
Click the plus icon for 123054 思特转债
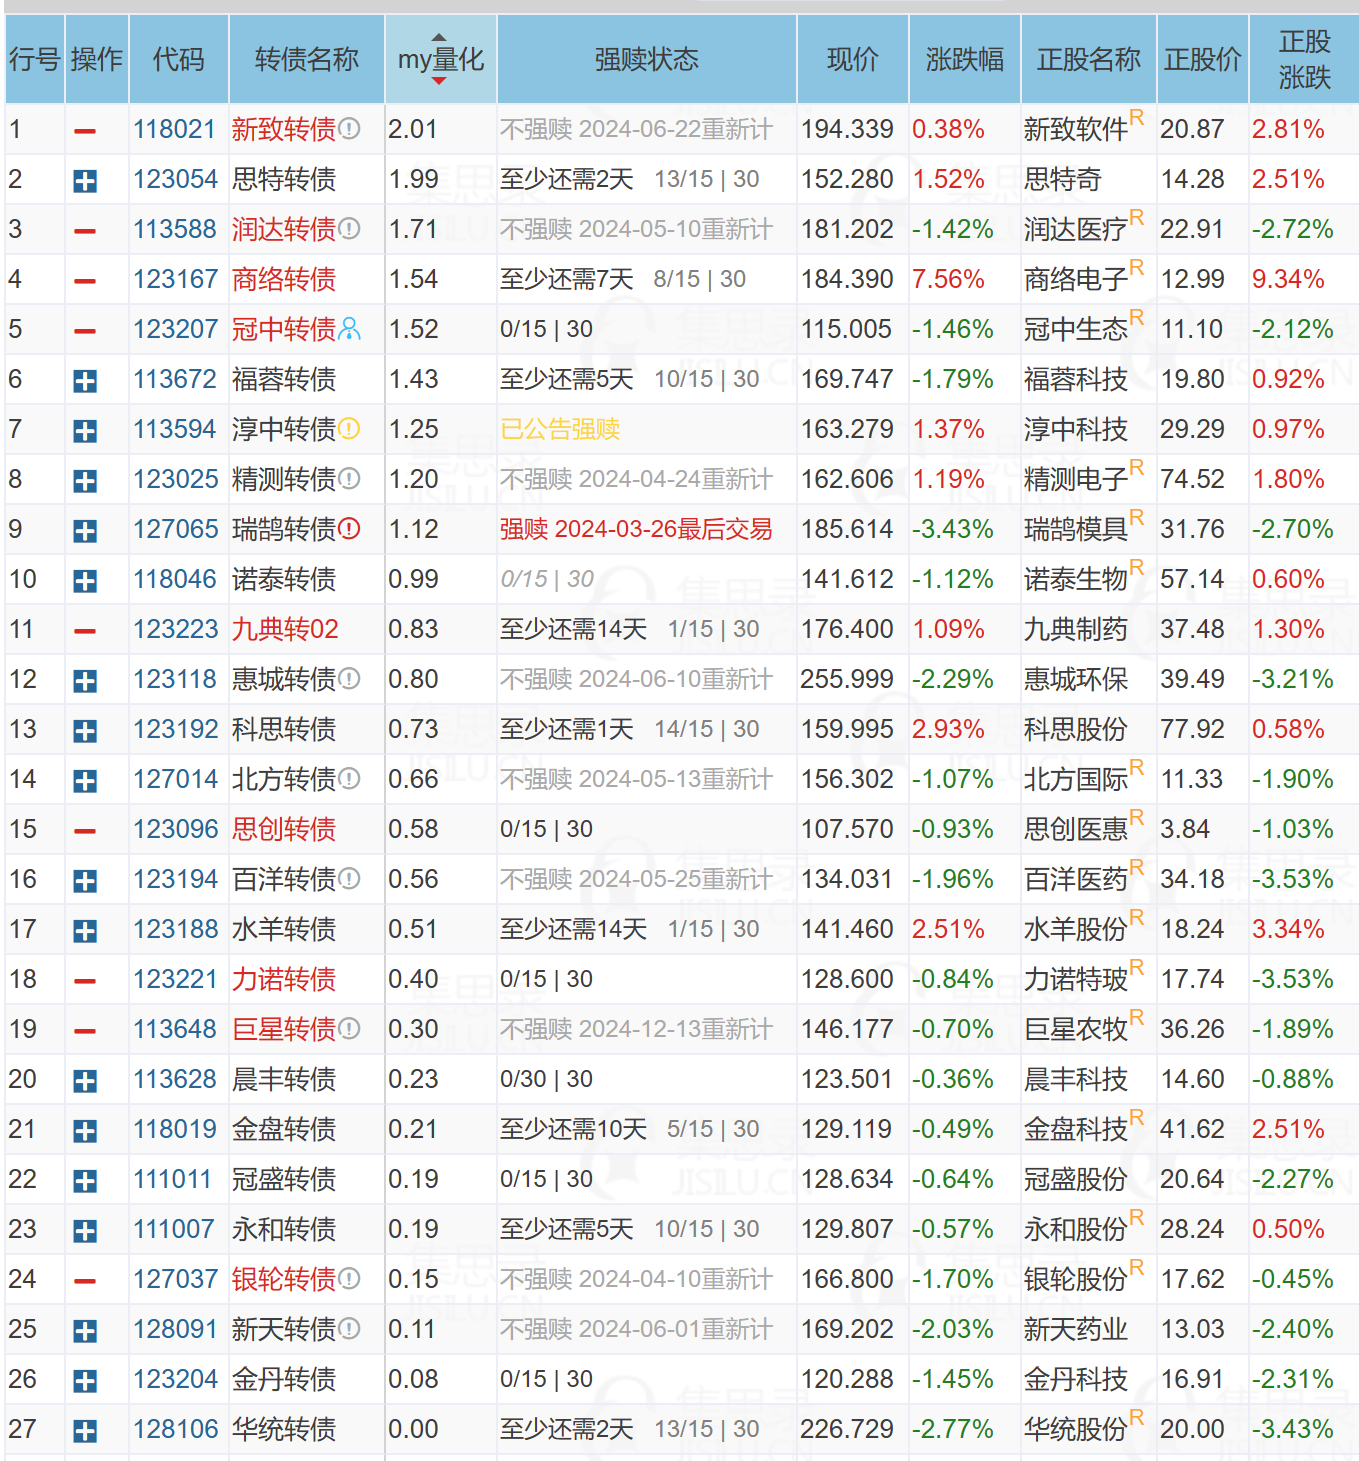pos(85,181)
